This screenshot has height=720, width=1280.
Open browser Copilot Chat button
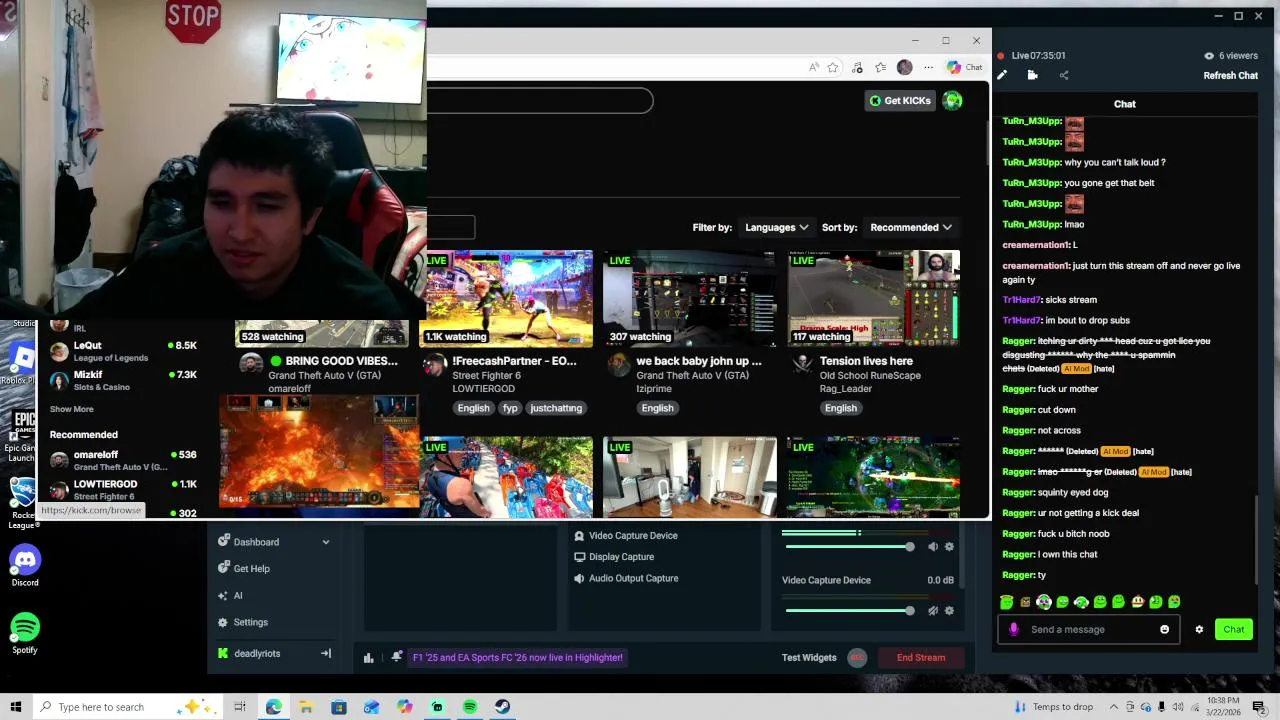coord(965,67)
